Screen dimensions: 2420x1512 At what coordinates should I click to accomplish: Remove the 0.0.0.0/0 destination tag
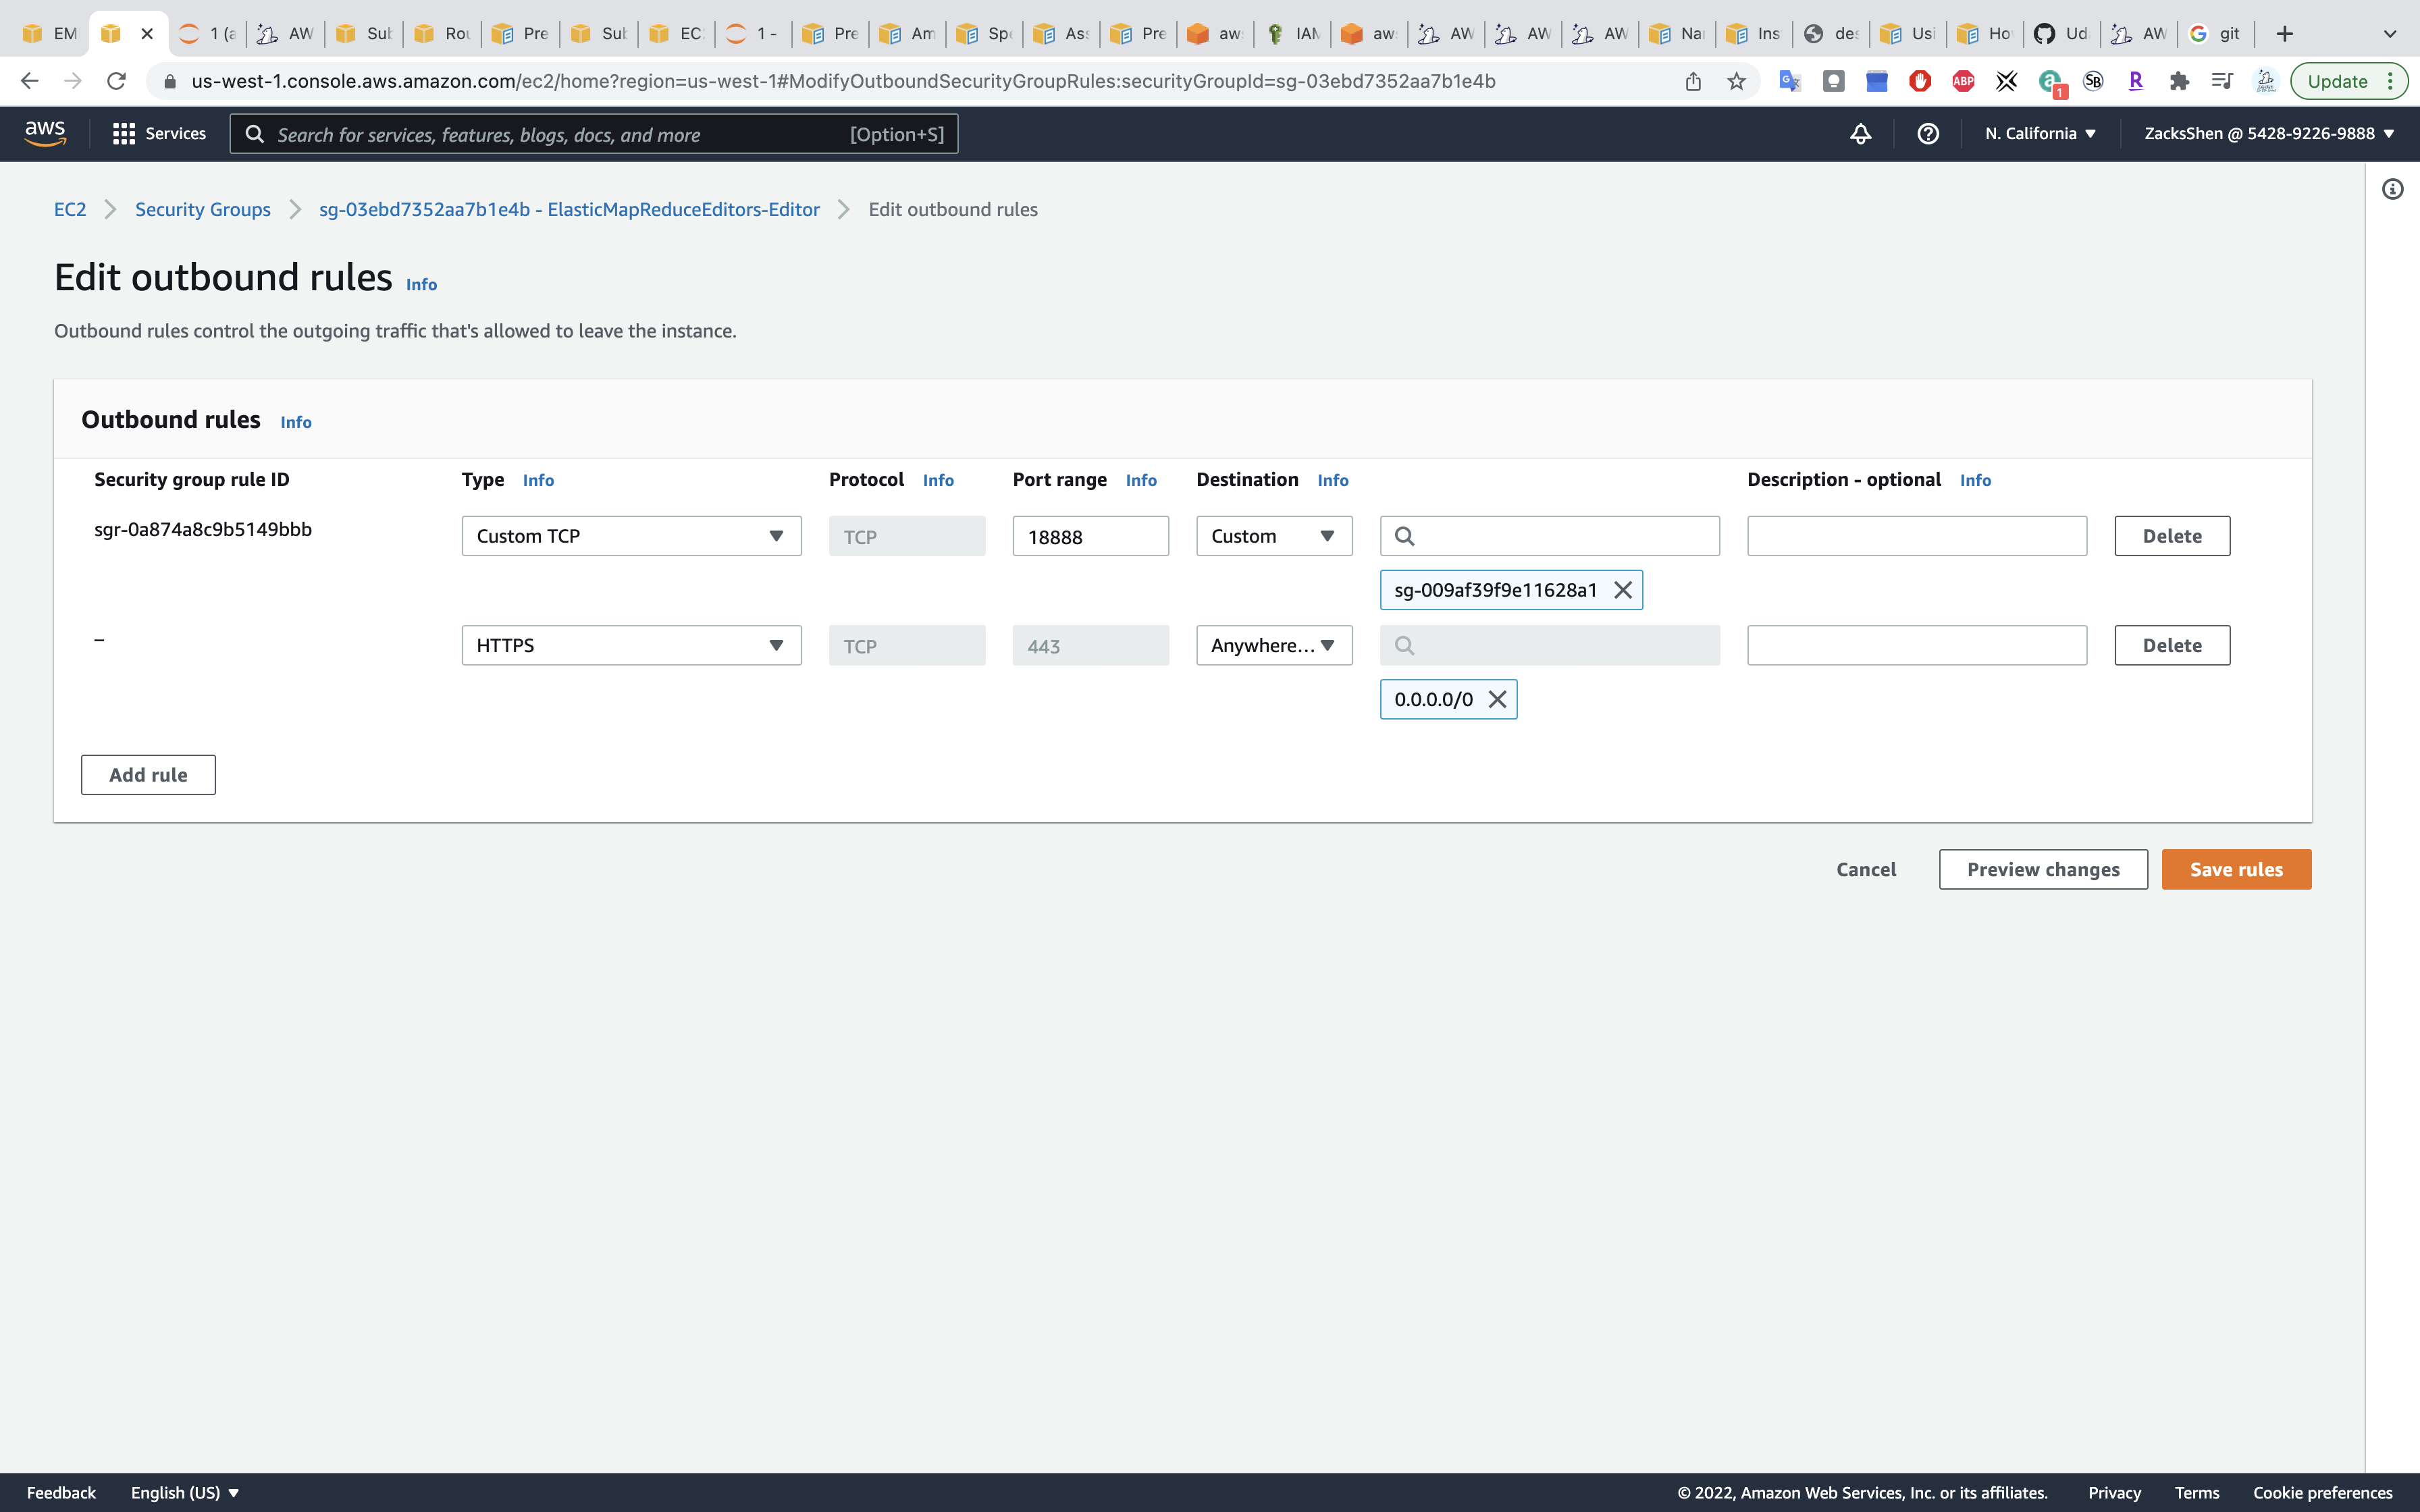pyautogui.click(x=1497, y=700)
